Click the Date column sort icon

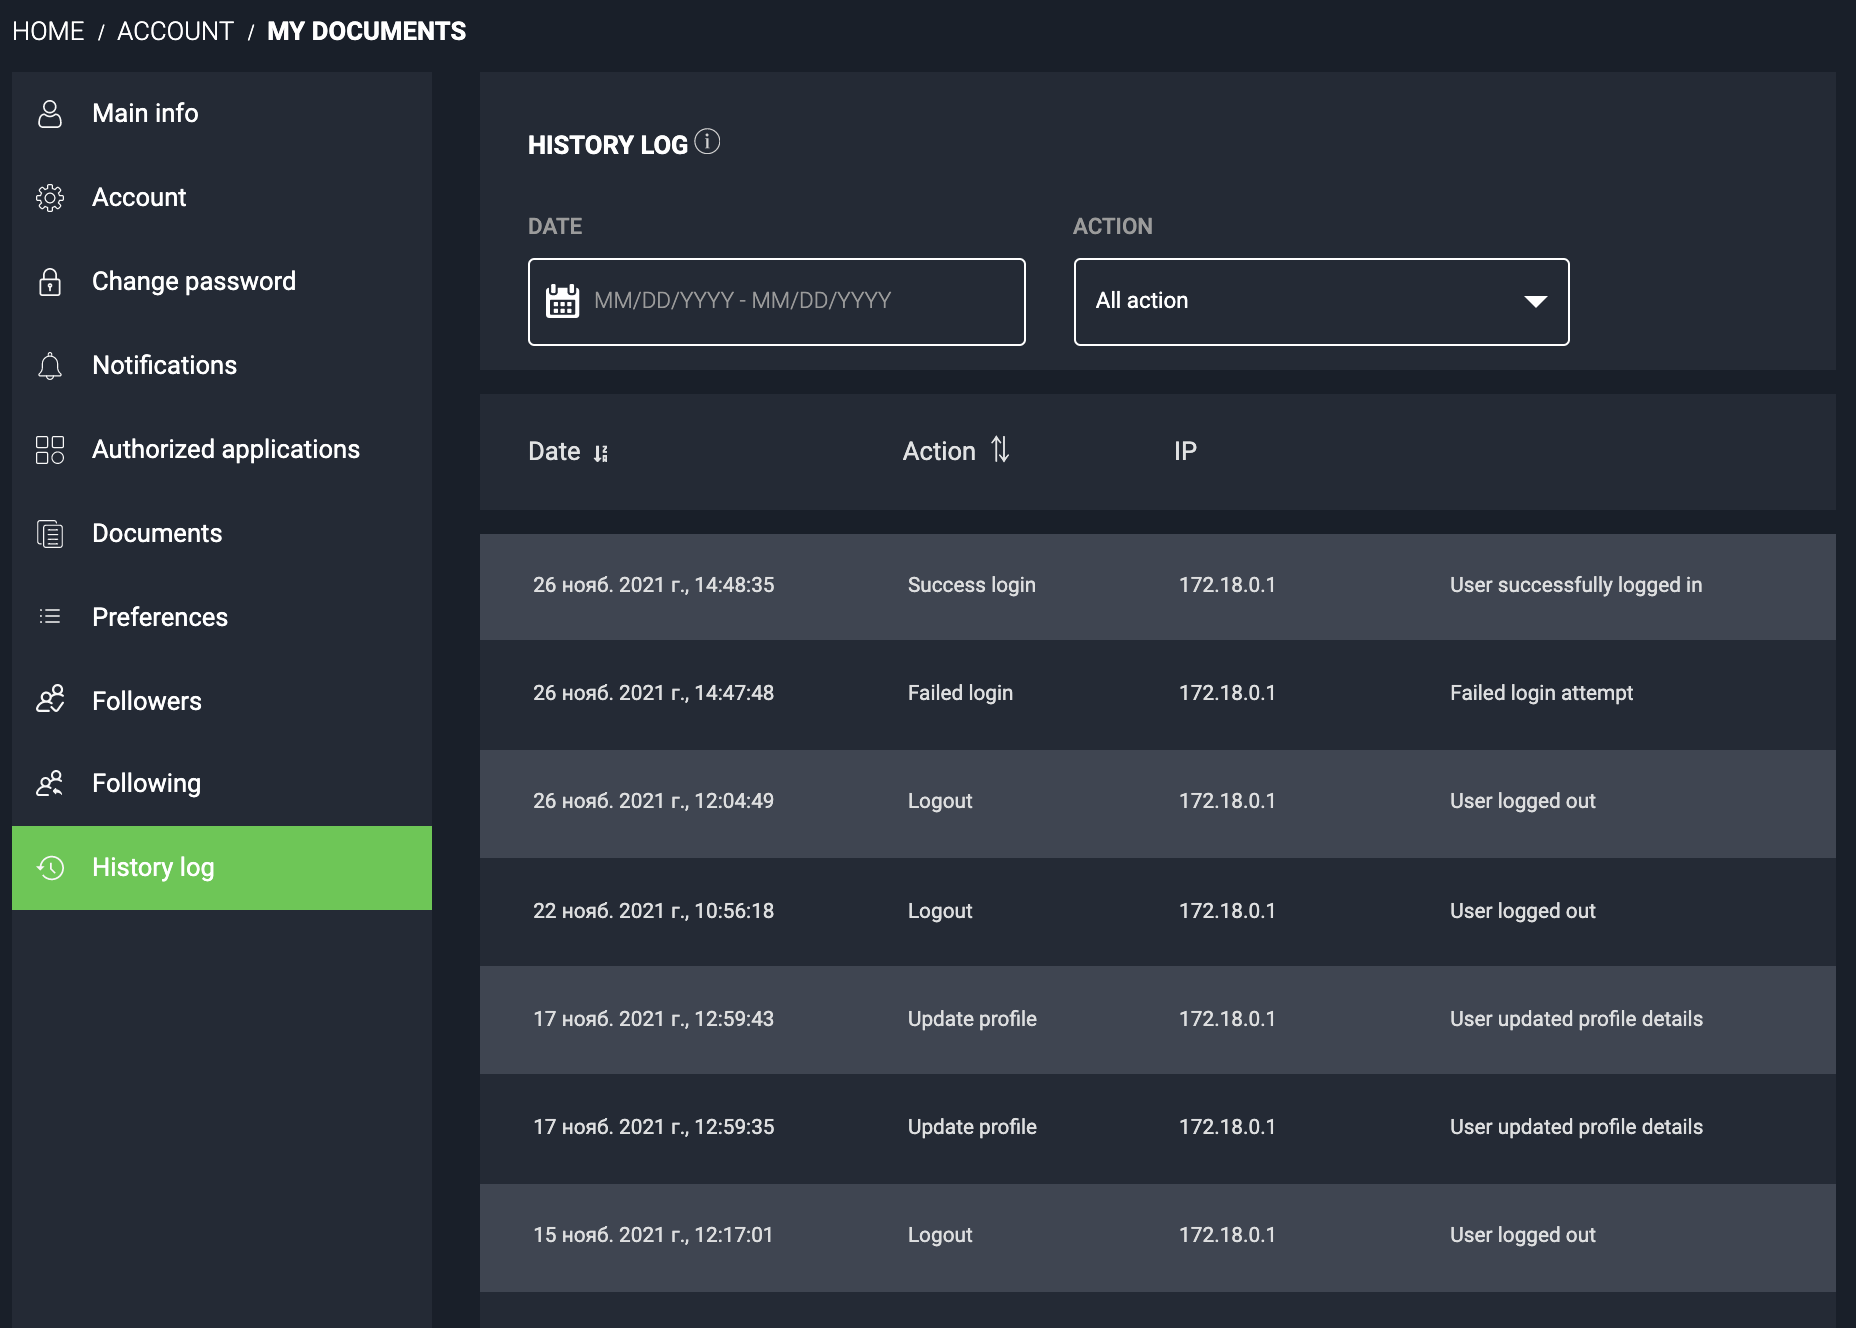coord(600,453)
